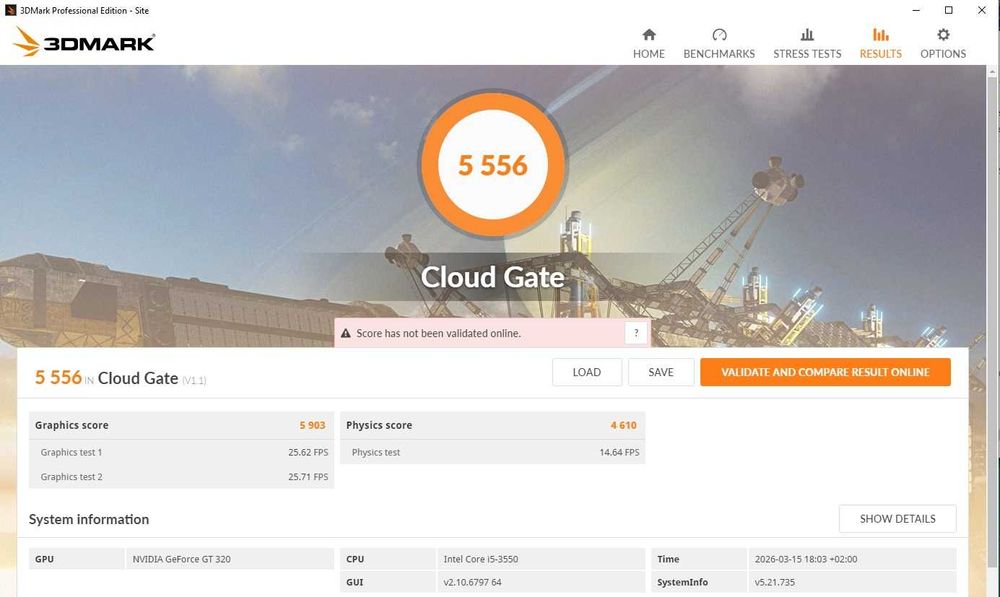Click the Physics test row label
This screenshot has width=1000, height=597.
click(x=376, y=452)
